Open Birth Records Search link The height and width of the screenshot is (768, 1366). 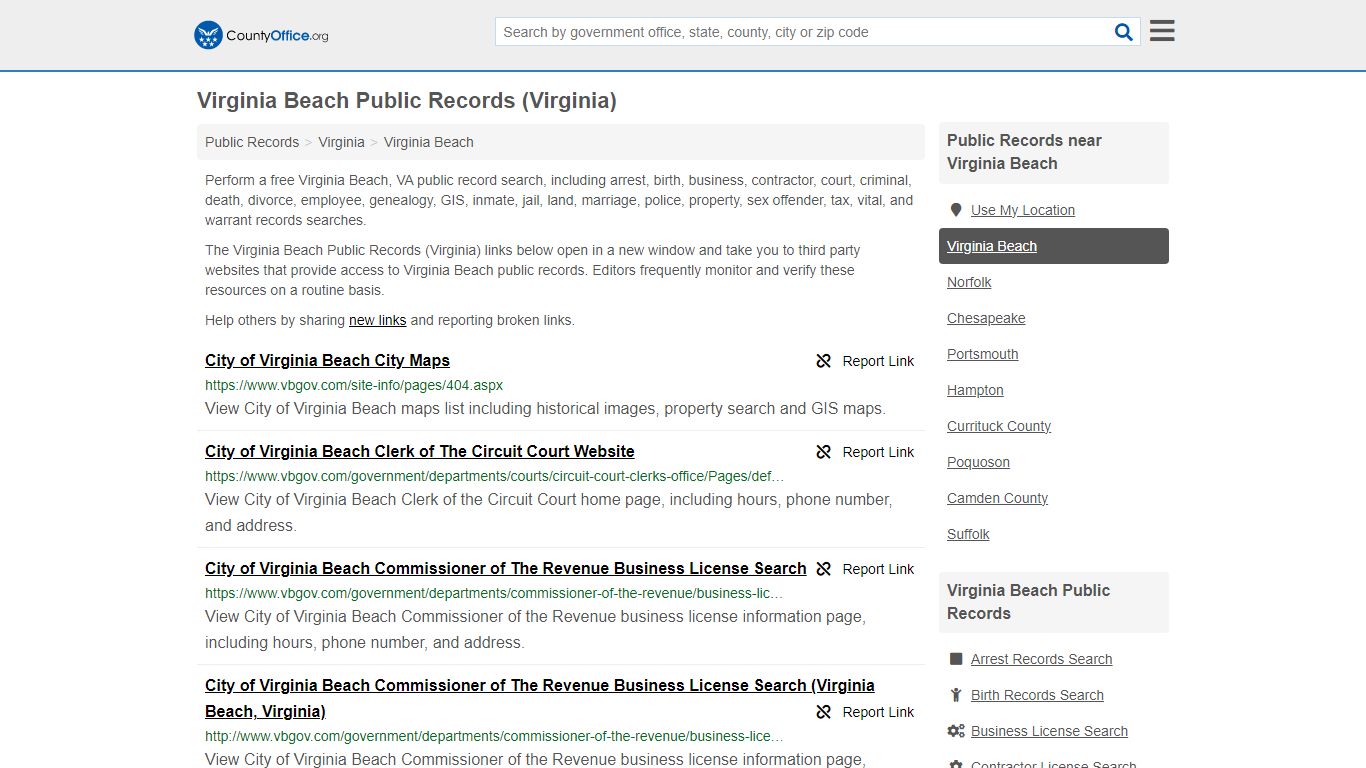[1037, 695]
